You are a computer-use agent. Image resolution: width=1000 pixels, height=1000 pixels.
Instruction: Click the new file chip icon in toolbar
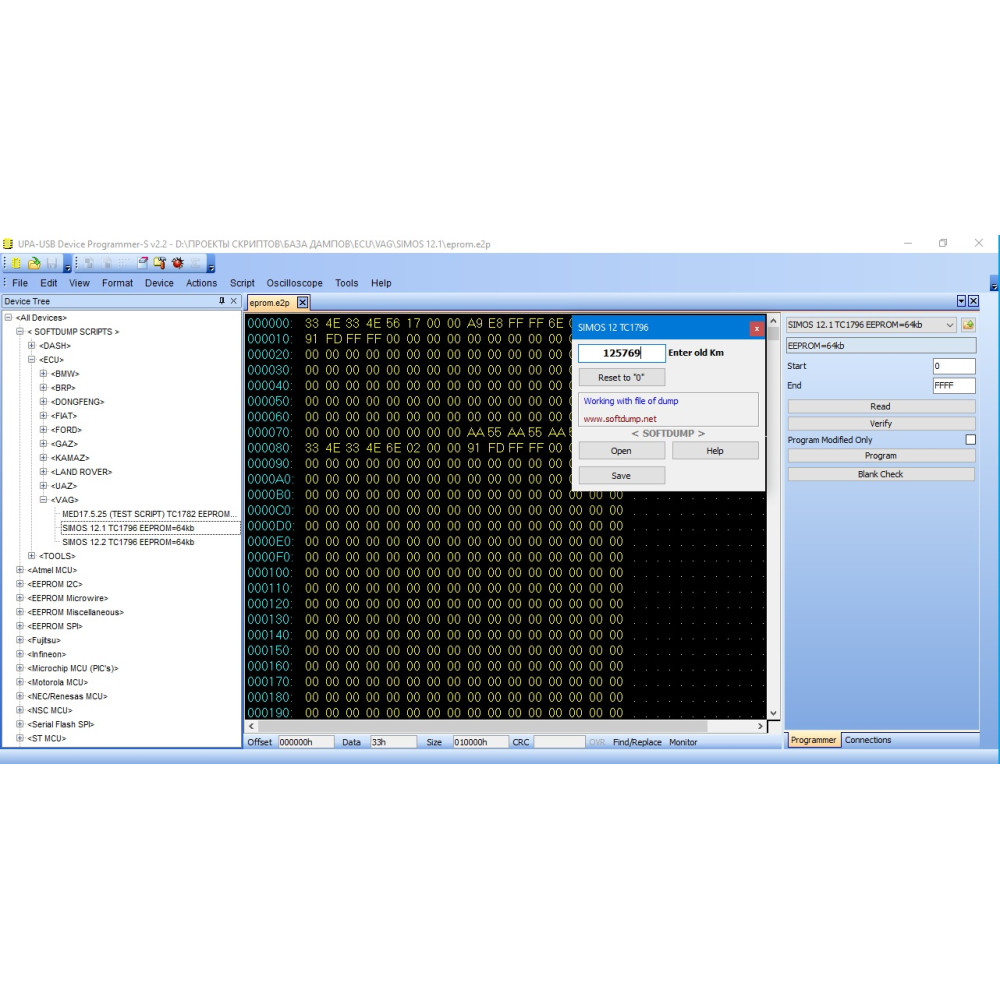(16, 263)
